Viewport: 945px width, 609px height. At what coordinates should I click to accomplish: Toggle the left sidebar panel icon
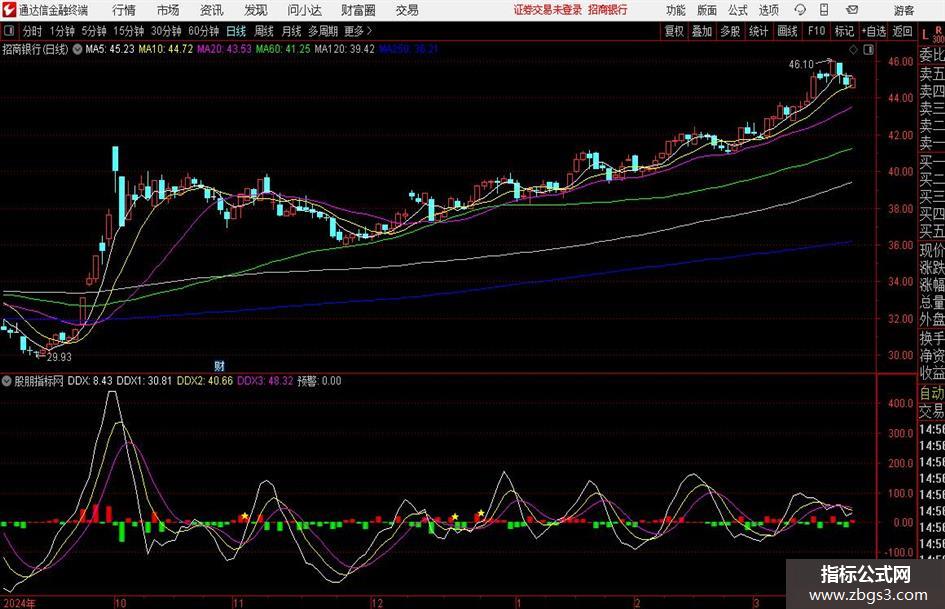click(x=8, y=31)
